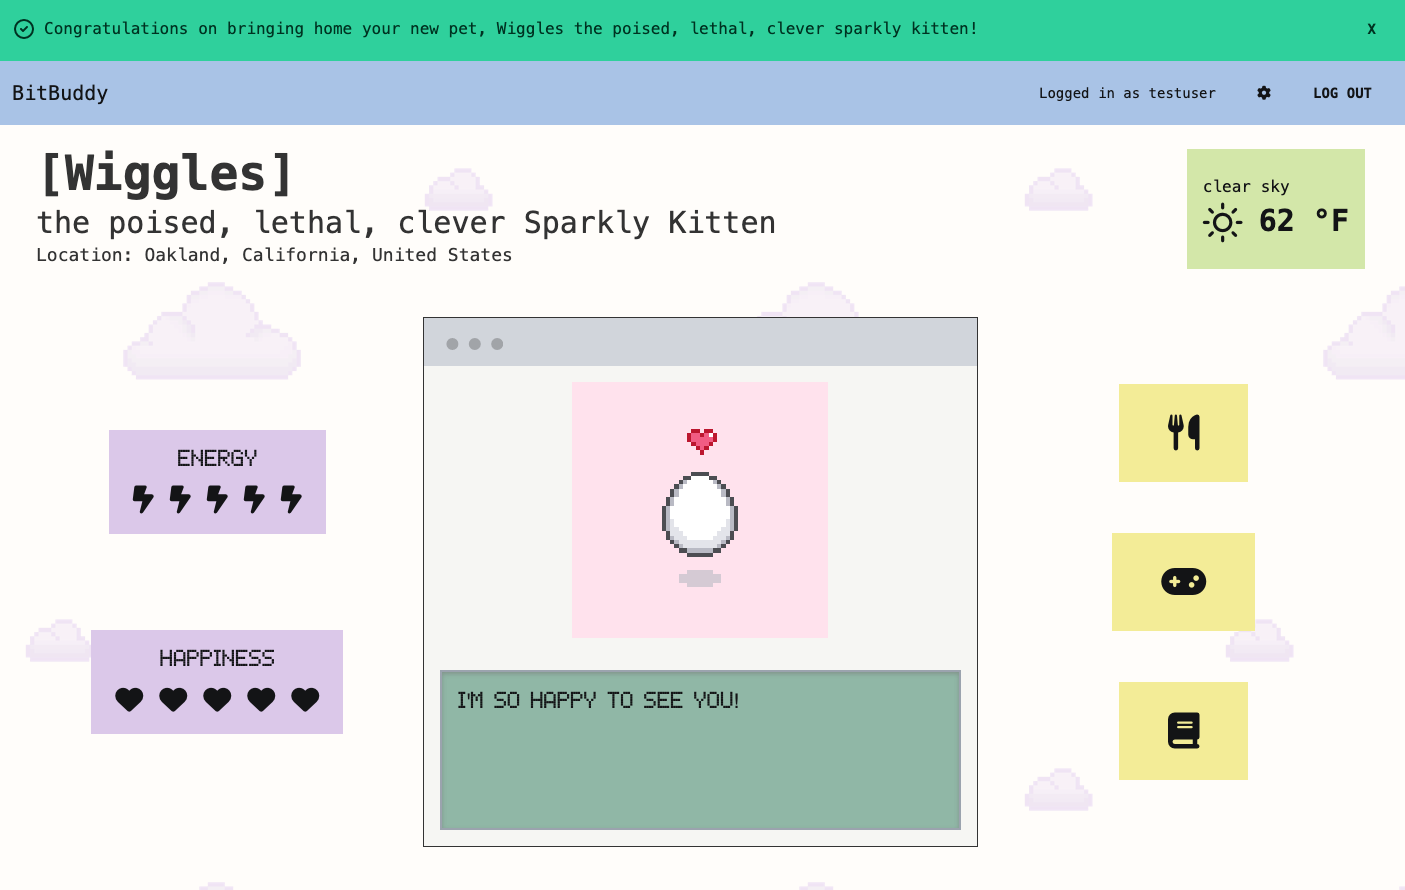This screenshot has width=1405, height=890.
Task: Open the book journal icon
Action: (x=1183, y=731)
